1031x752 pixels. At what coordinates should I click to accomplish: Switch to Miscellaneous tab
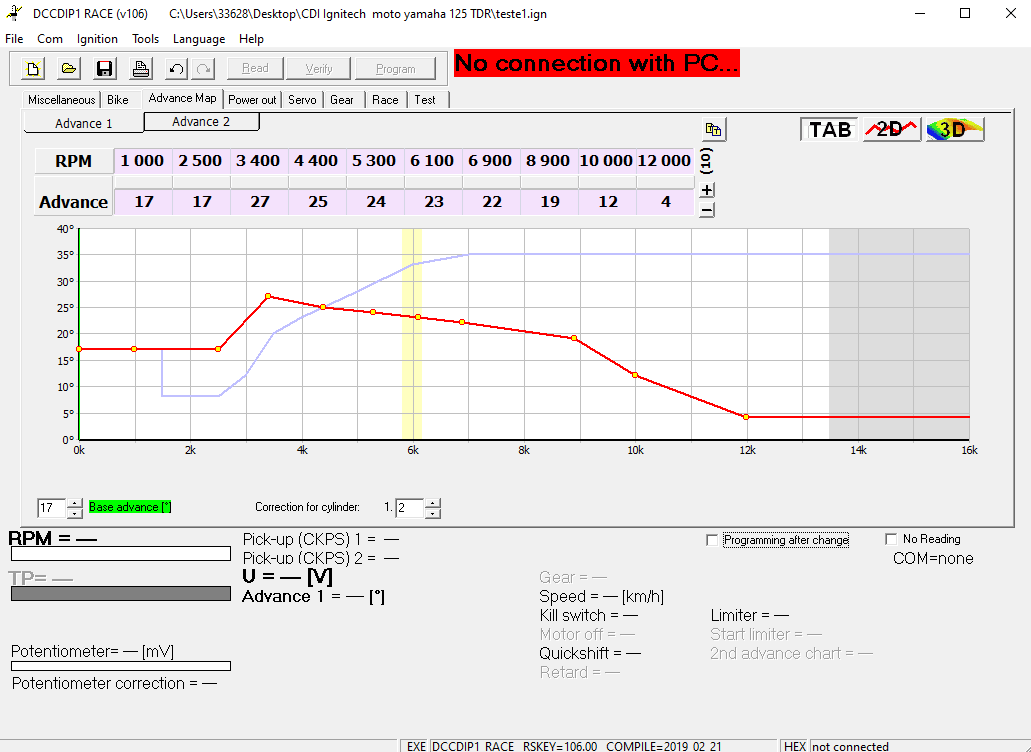(x=61, y=100)
